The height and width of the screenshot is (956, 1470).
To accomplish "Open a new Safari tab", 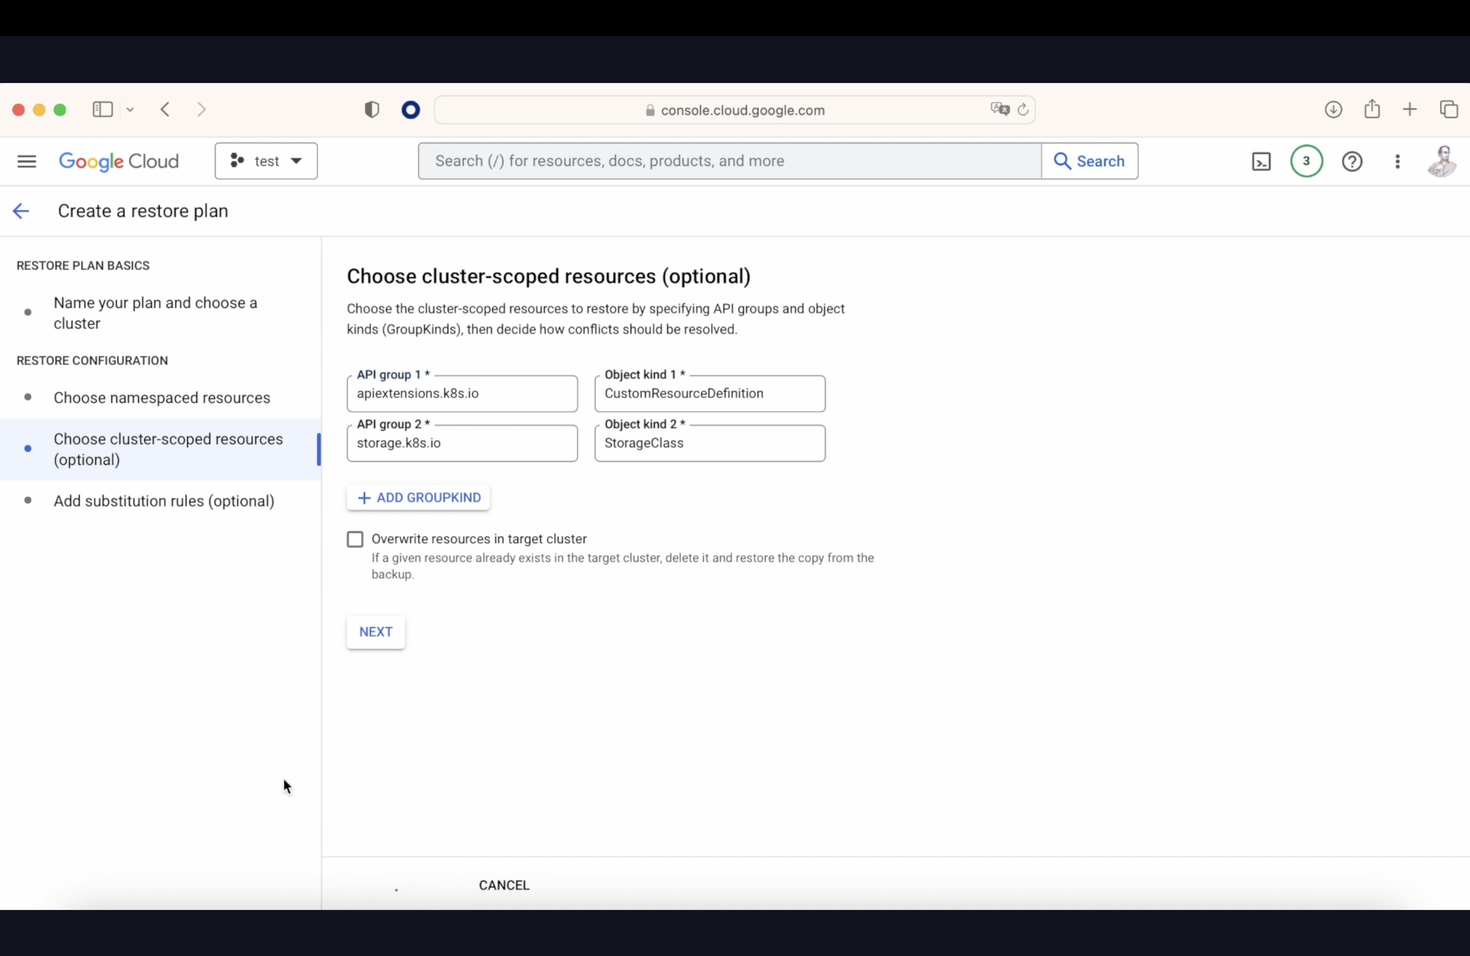I will click(x=1410, y=110).
